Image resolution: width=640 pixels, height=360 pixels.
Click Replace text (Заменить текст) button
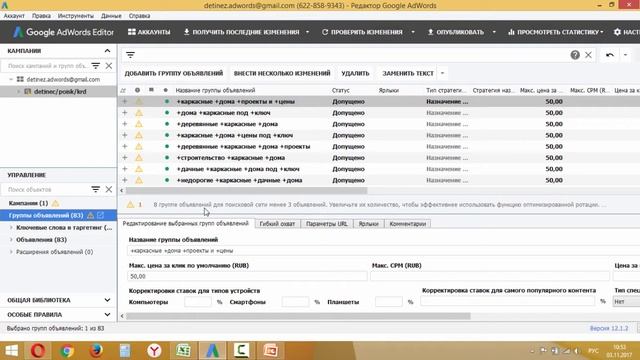[408, 73]
